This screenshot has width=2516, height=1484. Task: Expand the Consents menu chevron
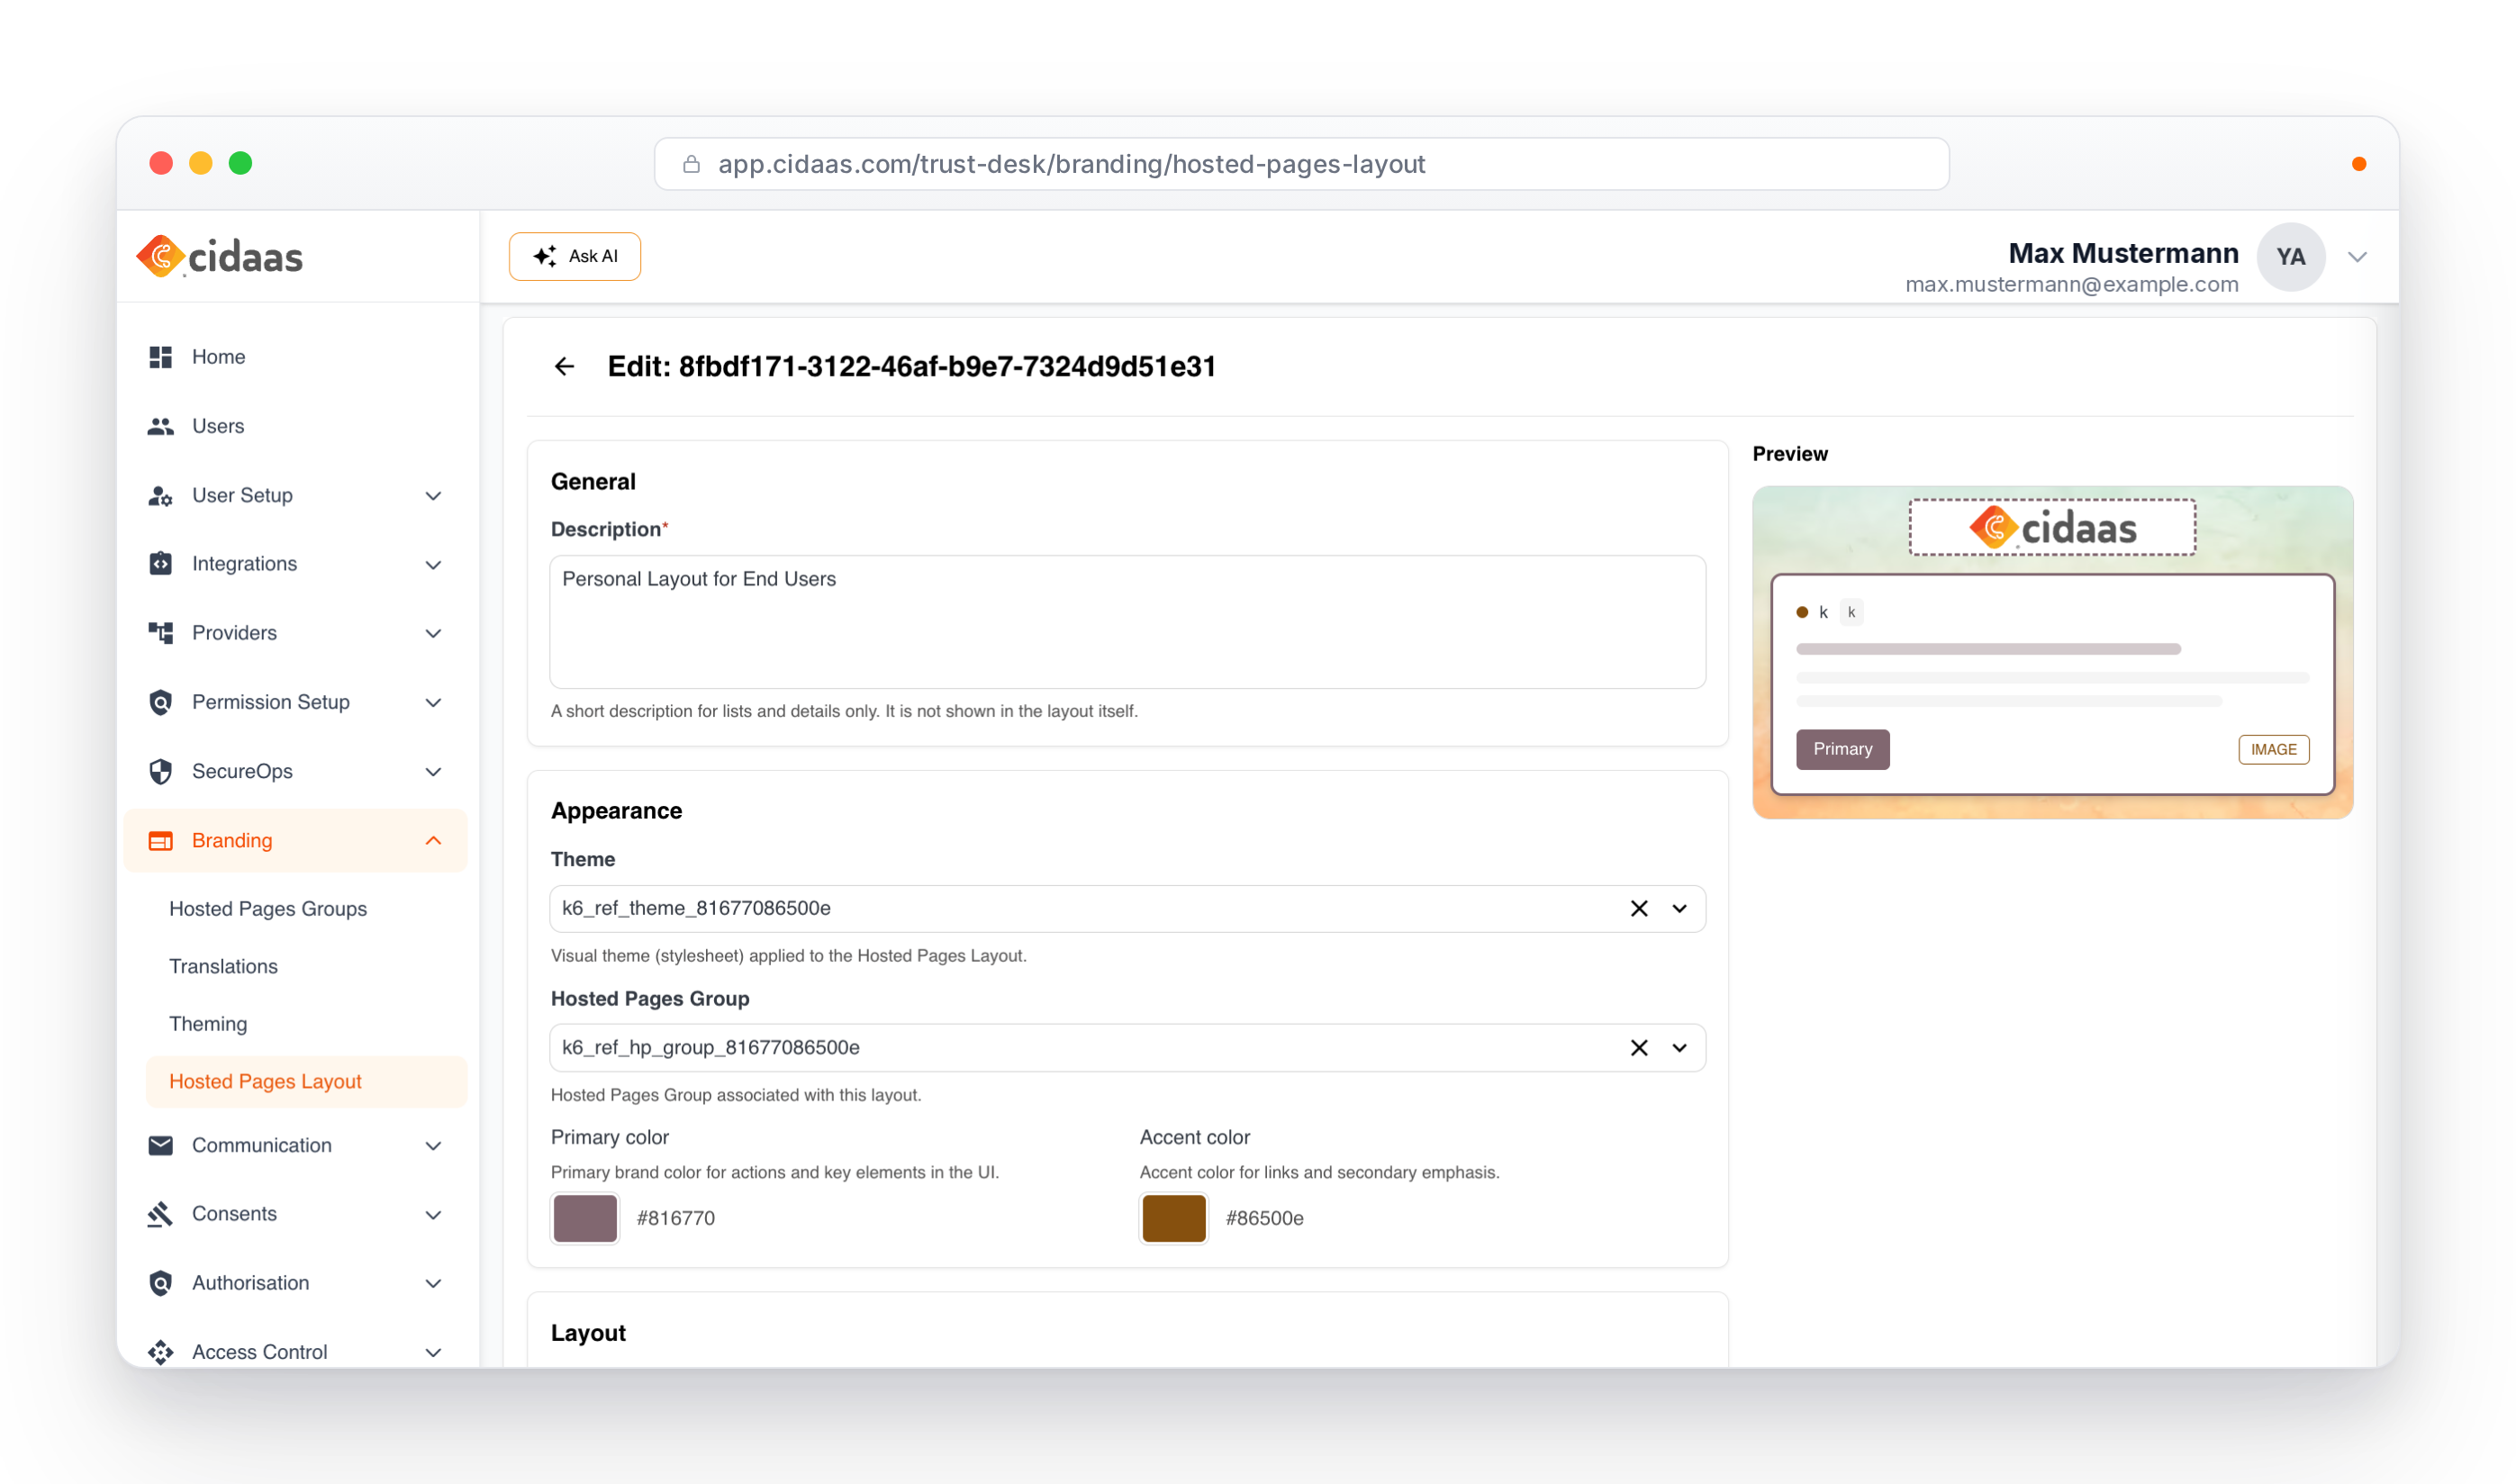(433, 1215)
